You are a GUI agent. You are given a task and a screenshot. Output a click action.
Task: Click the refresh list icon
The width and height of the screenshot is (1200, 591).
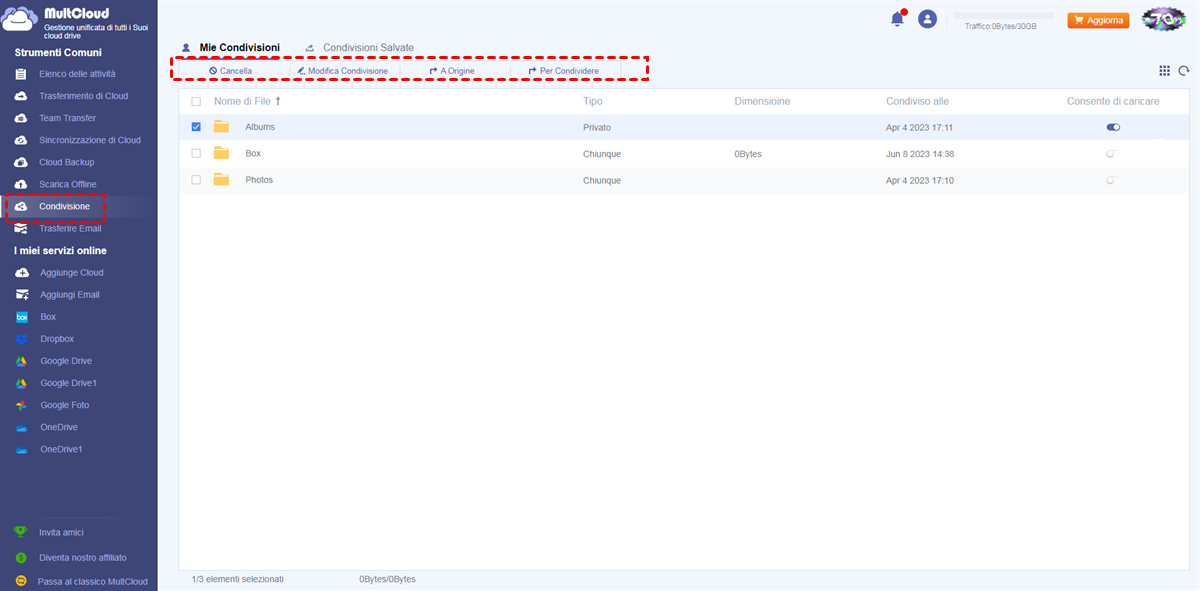[x=1184, y=71]
